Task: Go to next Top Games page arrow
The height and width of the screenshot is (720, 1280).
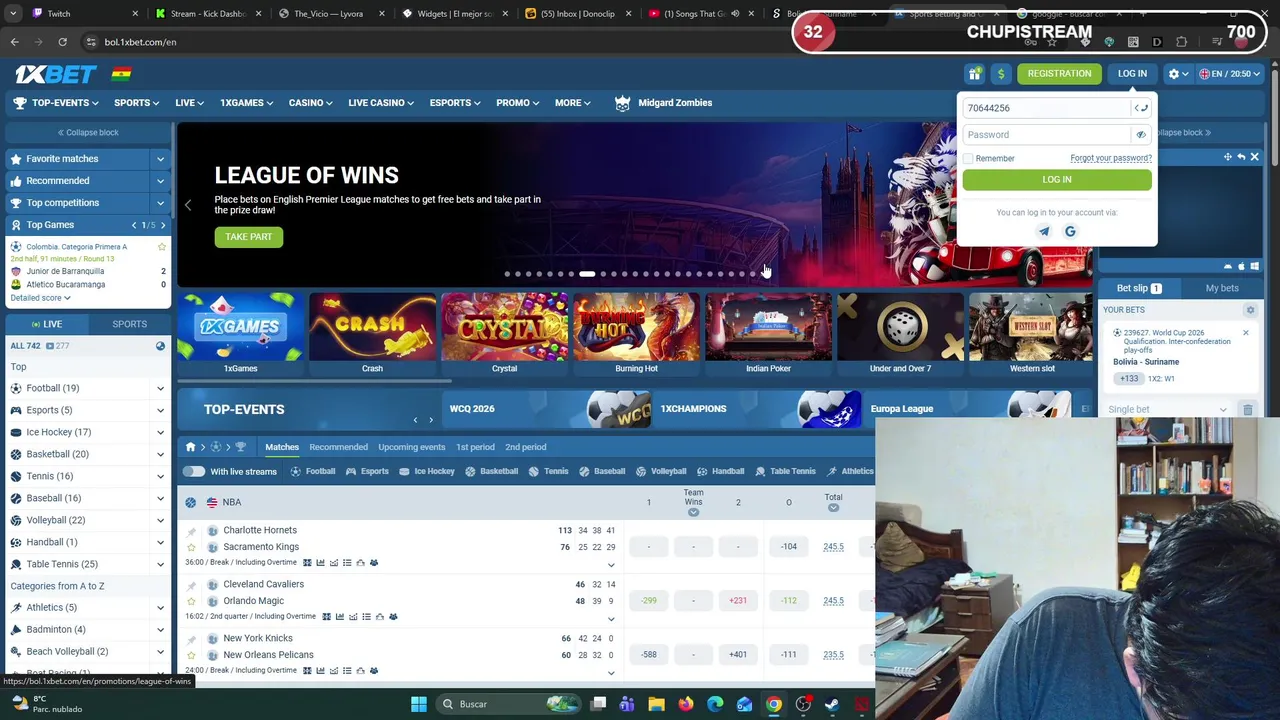Action: pos(163,225)
